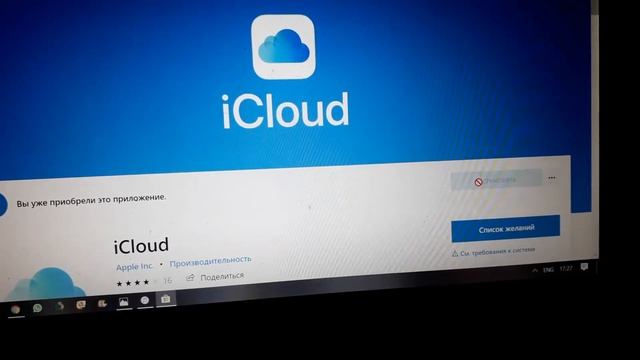Click the 'Вы уже приобрели это приложение' message
Screen dimensions: 640x360
[91, 200]
